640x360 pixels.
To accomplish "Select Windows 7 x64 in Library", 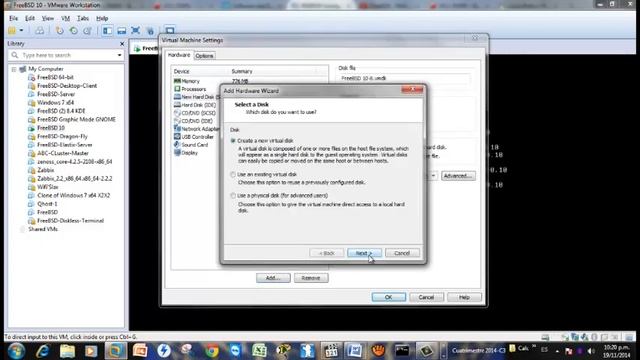I will pyautogui.click(x=55, y=102).
